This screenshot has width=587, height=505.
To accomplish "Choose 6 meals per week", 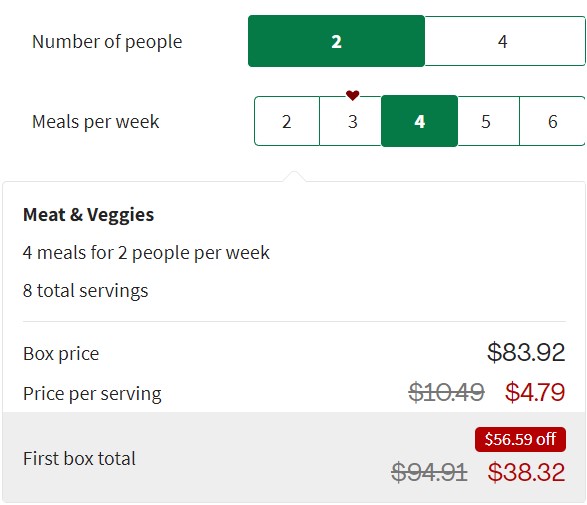I will pos(552,121).
